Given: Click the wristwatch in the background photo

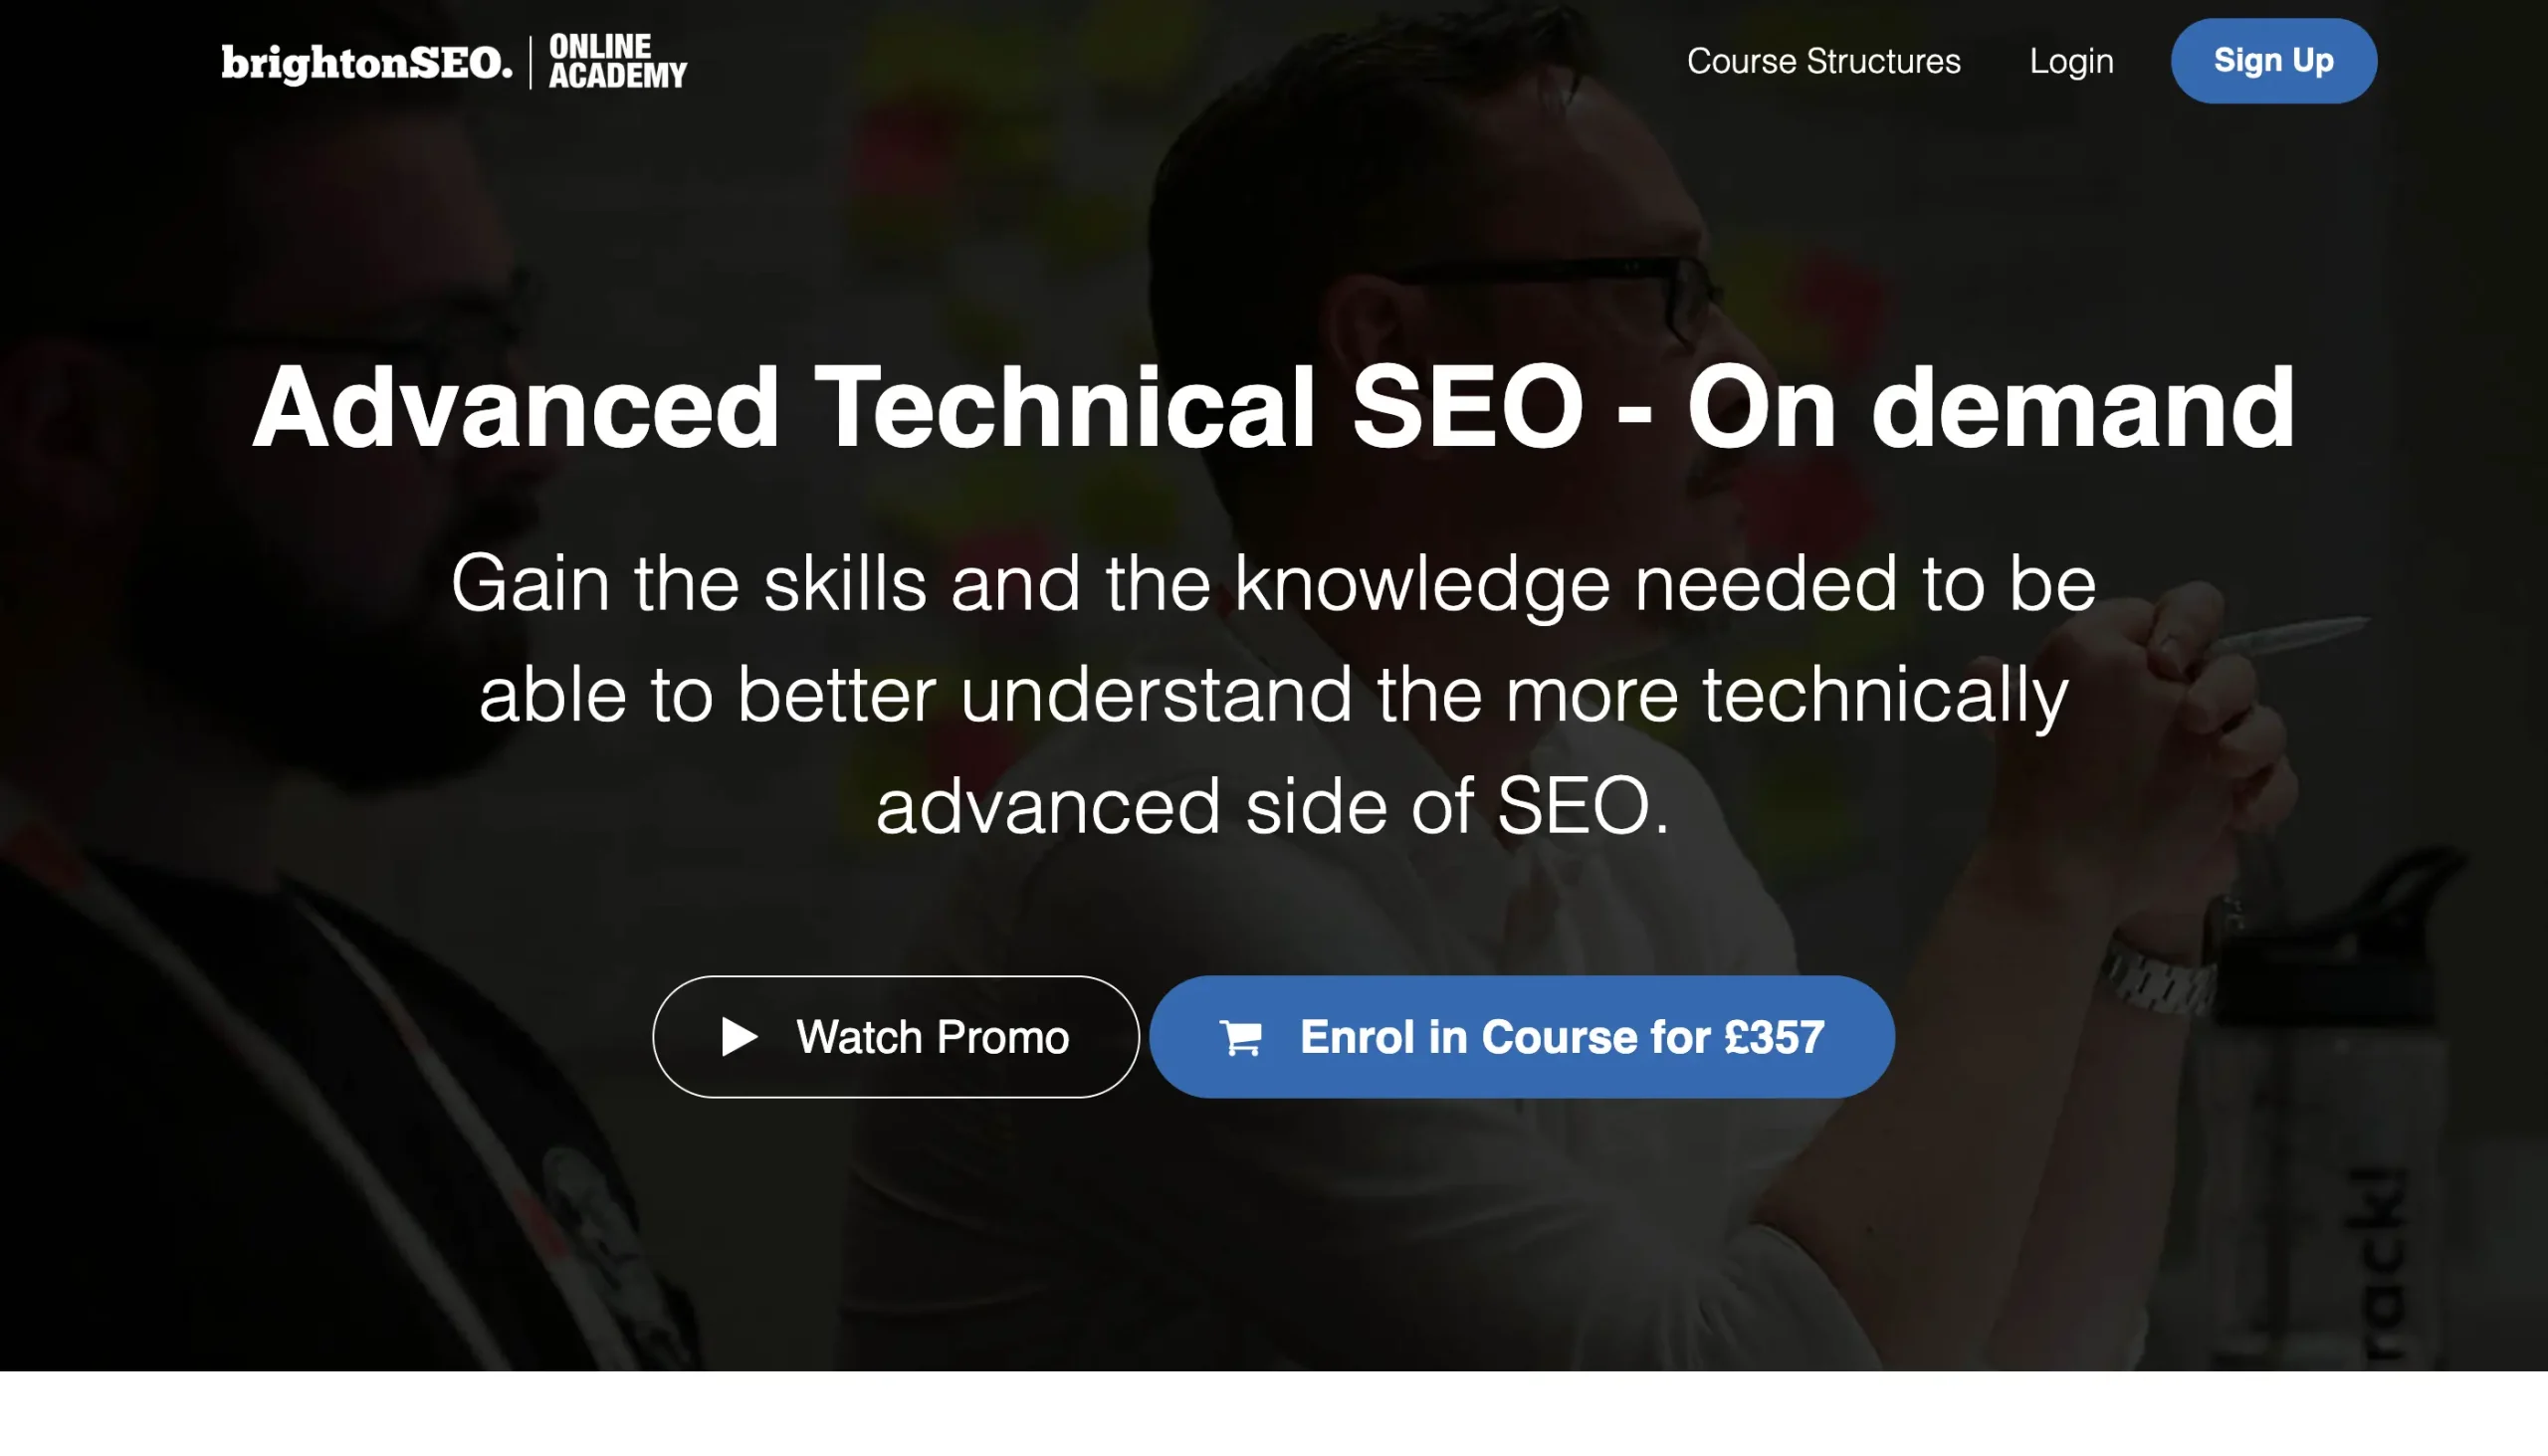Looking at the screenshot, I should tap(2158, 973).
